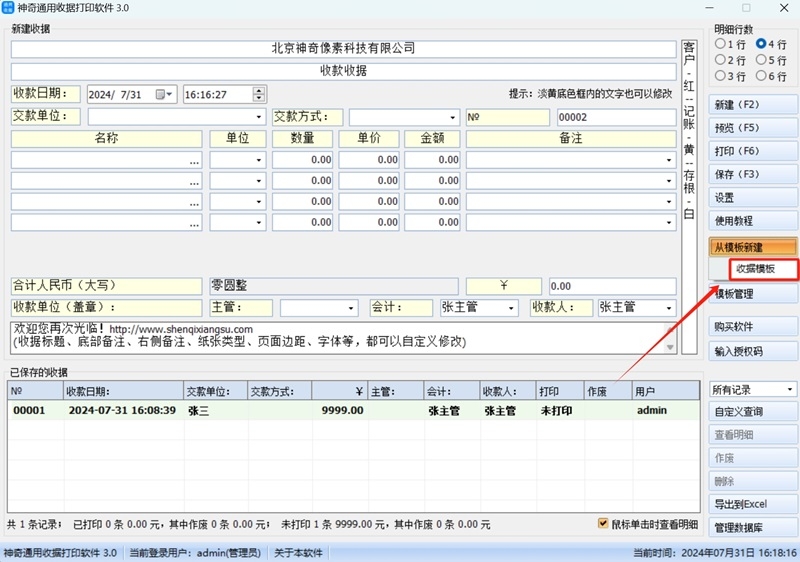Click 新建（F2）button
Screen dimensions: 800x562
(753, 105)
